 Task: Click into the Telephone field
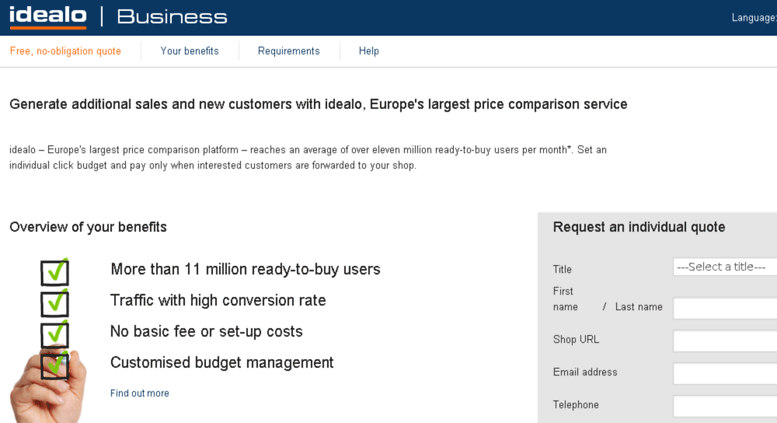point(724,407)
